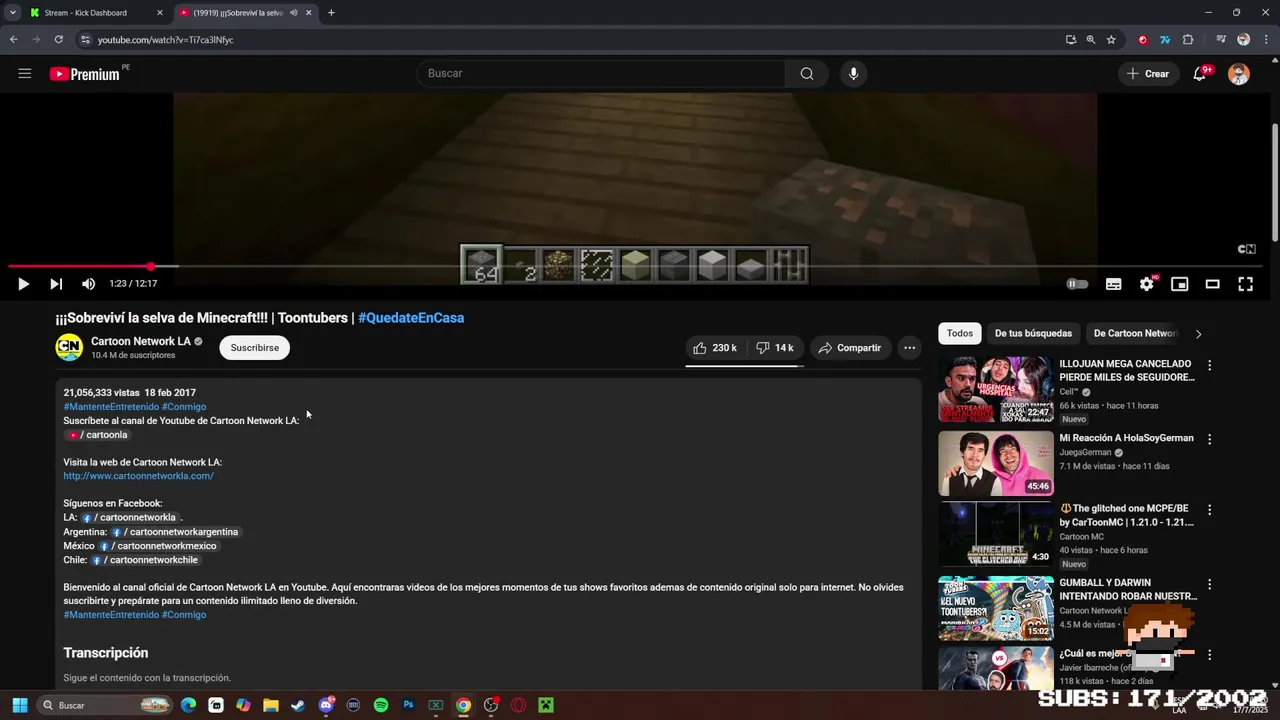This screenshot has height=720, width=1280.
Task: Enter fullscreen mode
Action: pos(1245,284)
